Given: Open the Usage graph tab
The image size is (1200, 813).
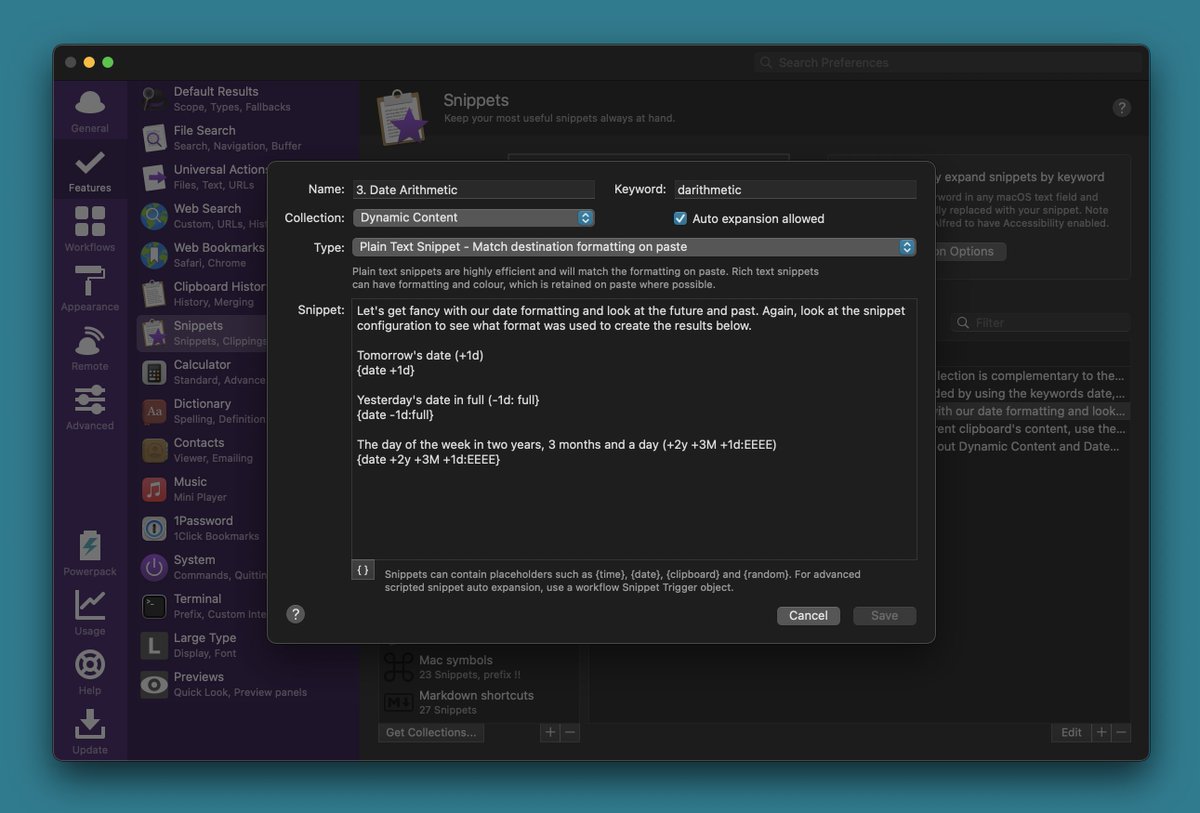Looking at the screenshot, I should click(x=90, y=613).
